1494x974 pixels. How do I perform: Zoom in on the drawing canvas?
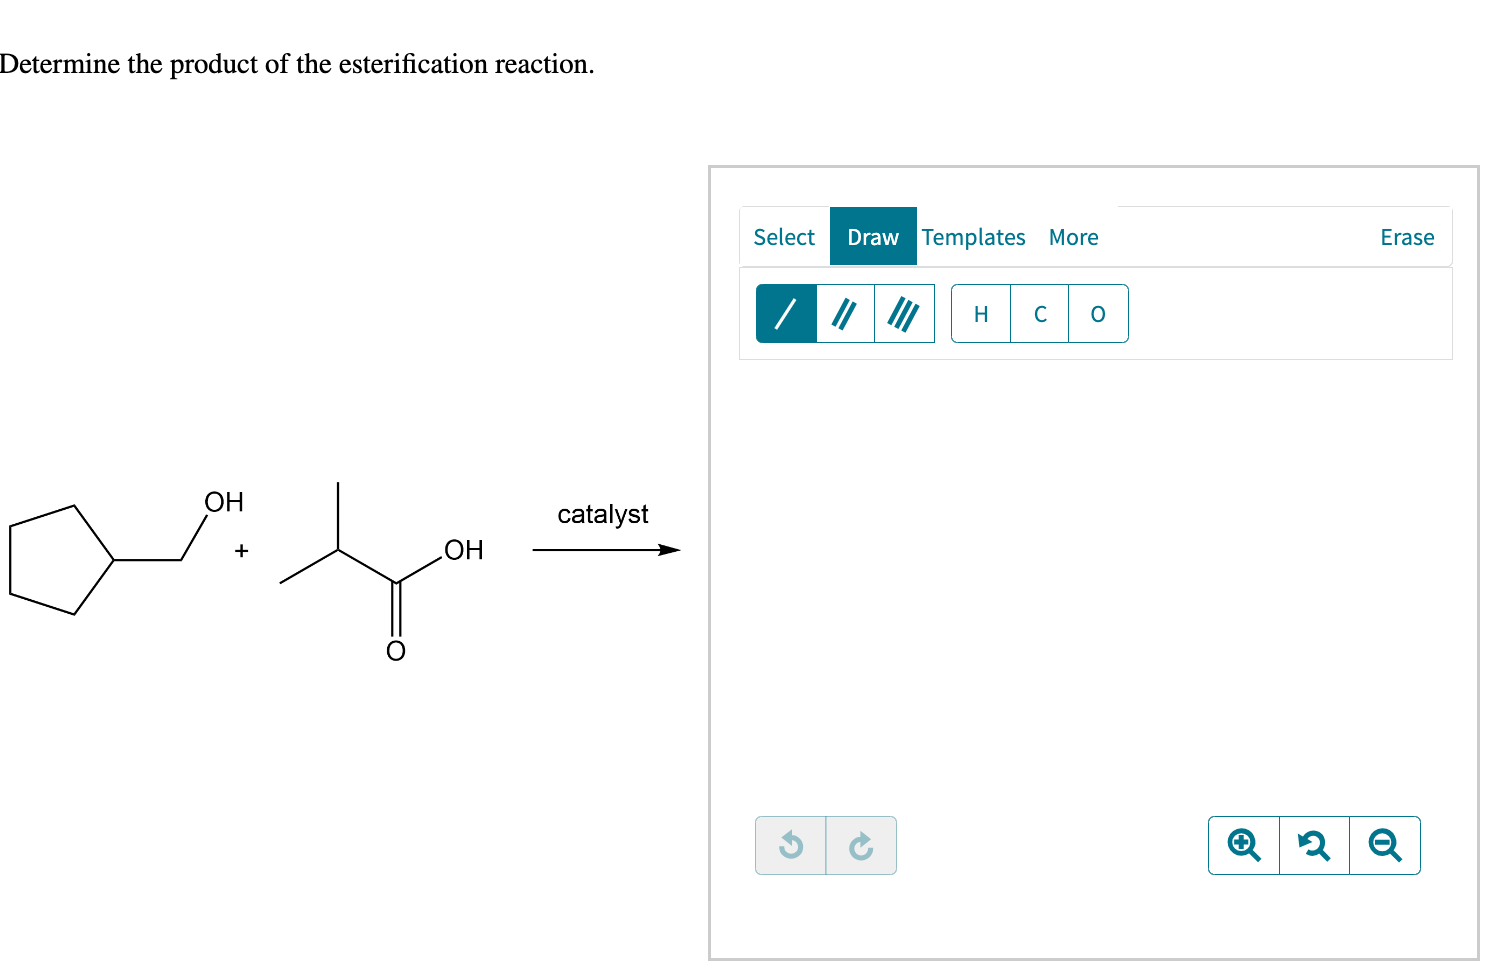(x=1243, y=845)
